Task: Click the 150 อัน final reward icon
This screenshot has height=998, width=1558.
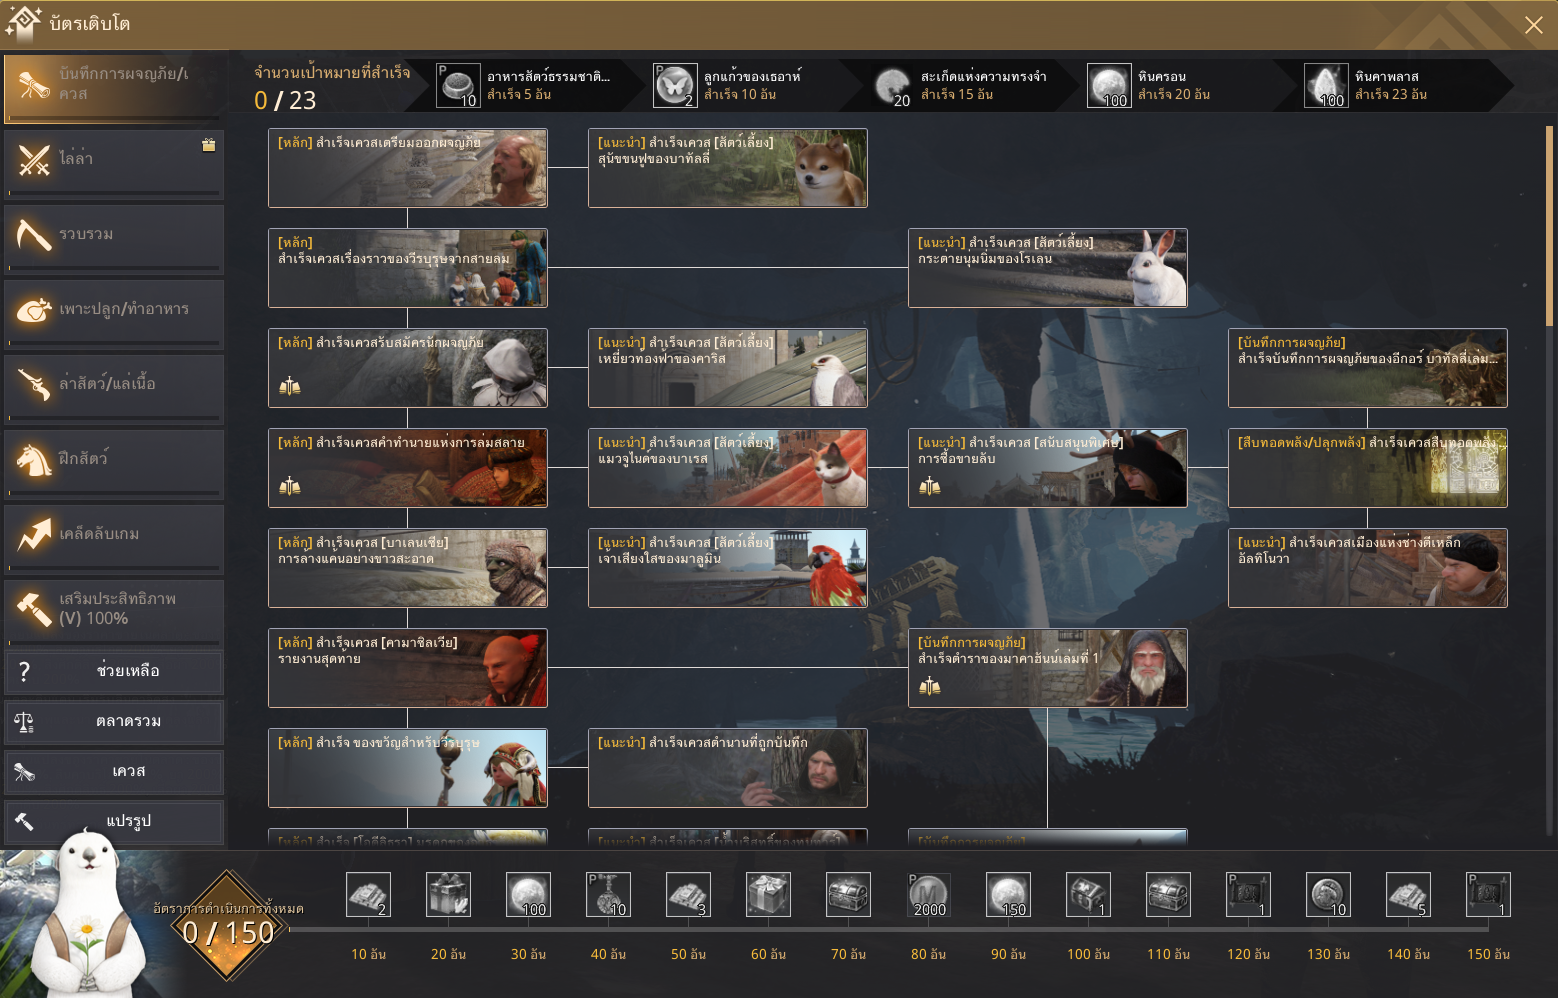Action: pos(1488,895)
